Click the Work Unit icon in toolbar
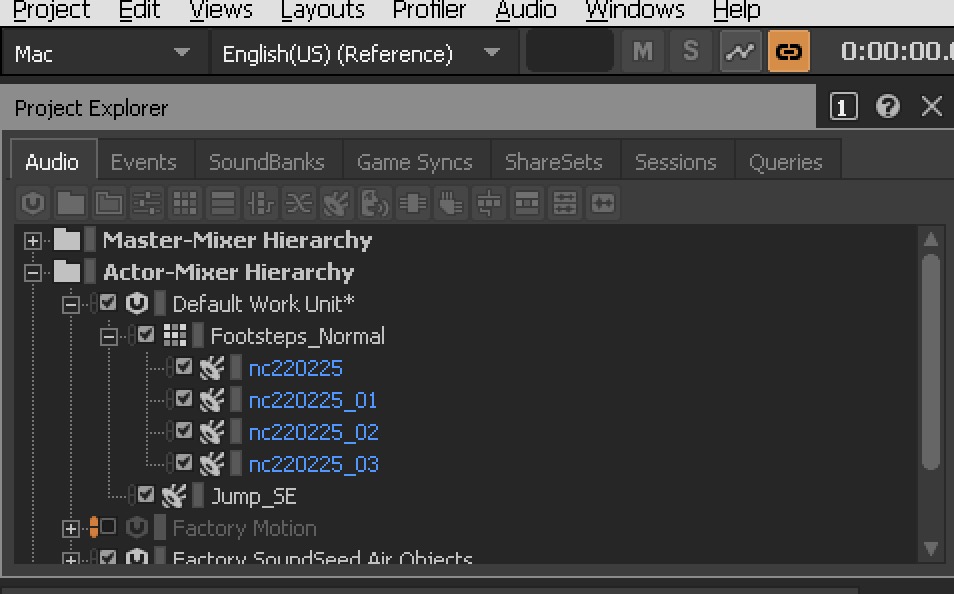Image resolution: width=954 pixels, height=594 pixels. tap(33, 203)
